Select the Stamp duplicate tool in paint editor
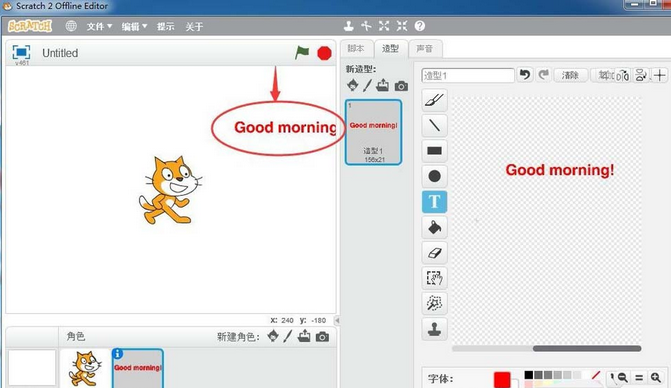This screenshot has height=388, width=671. click(434, 329)
